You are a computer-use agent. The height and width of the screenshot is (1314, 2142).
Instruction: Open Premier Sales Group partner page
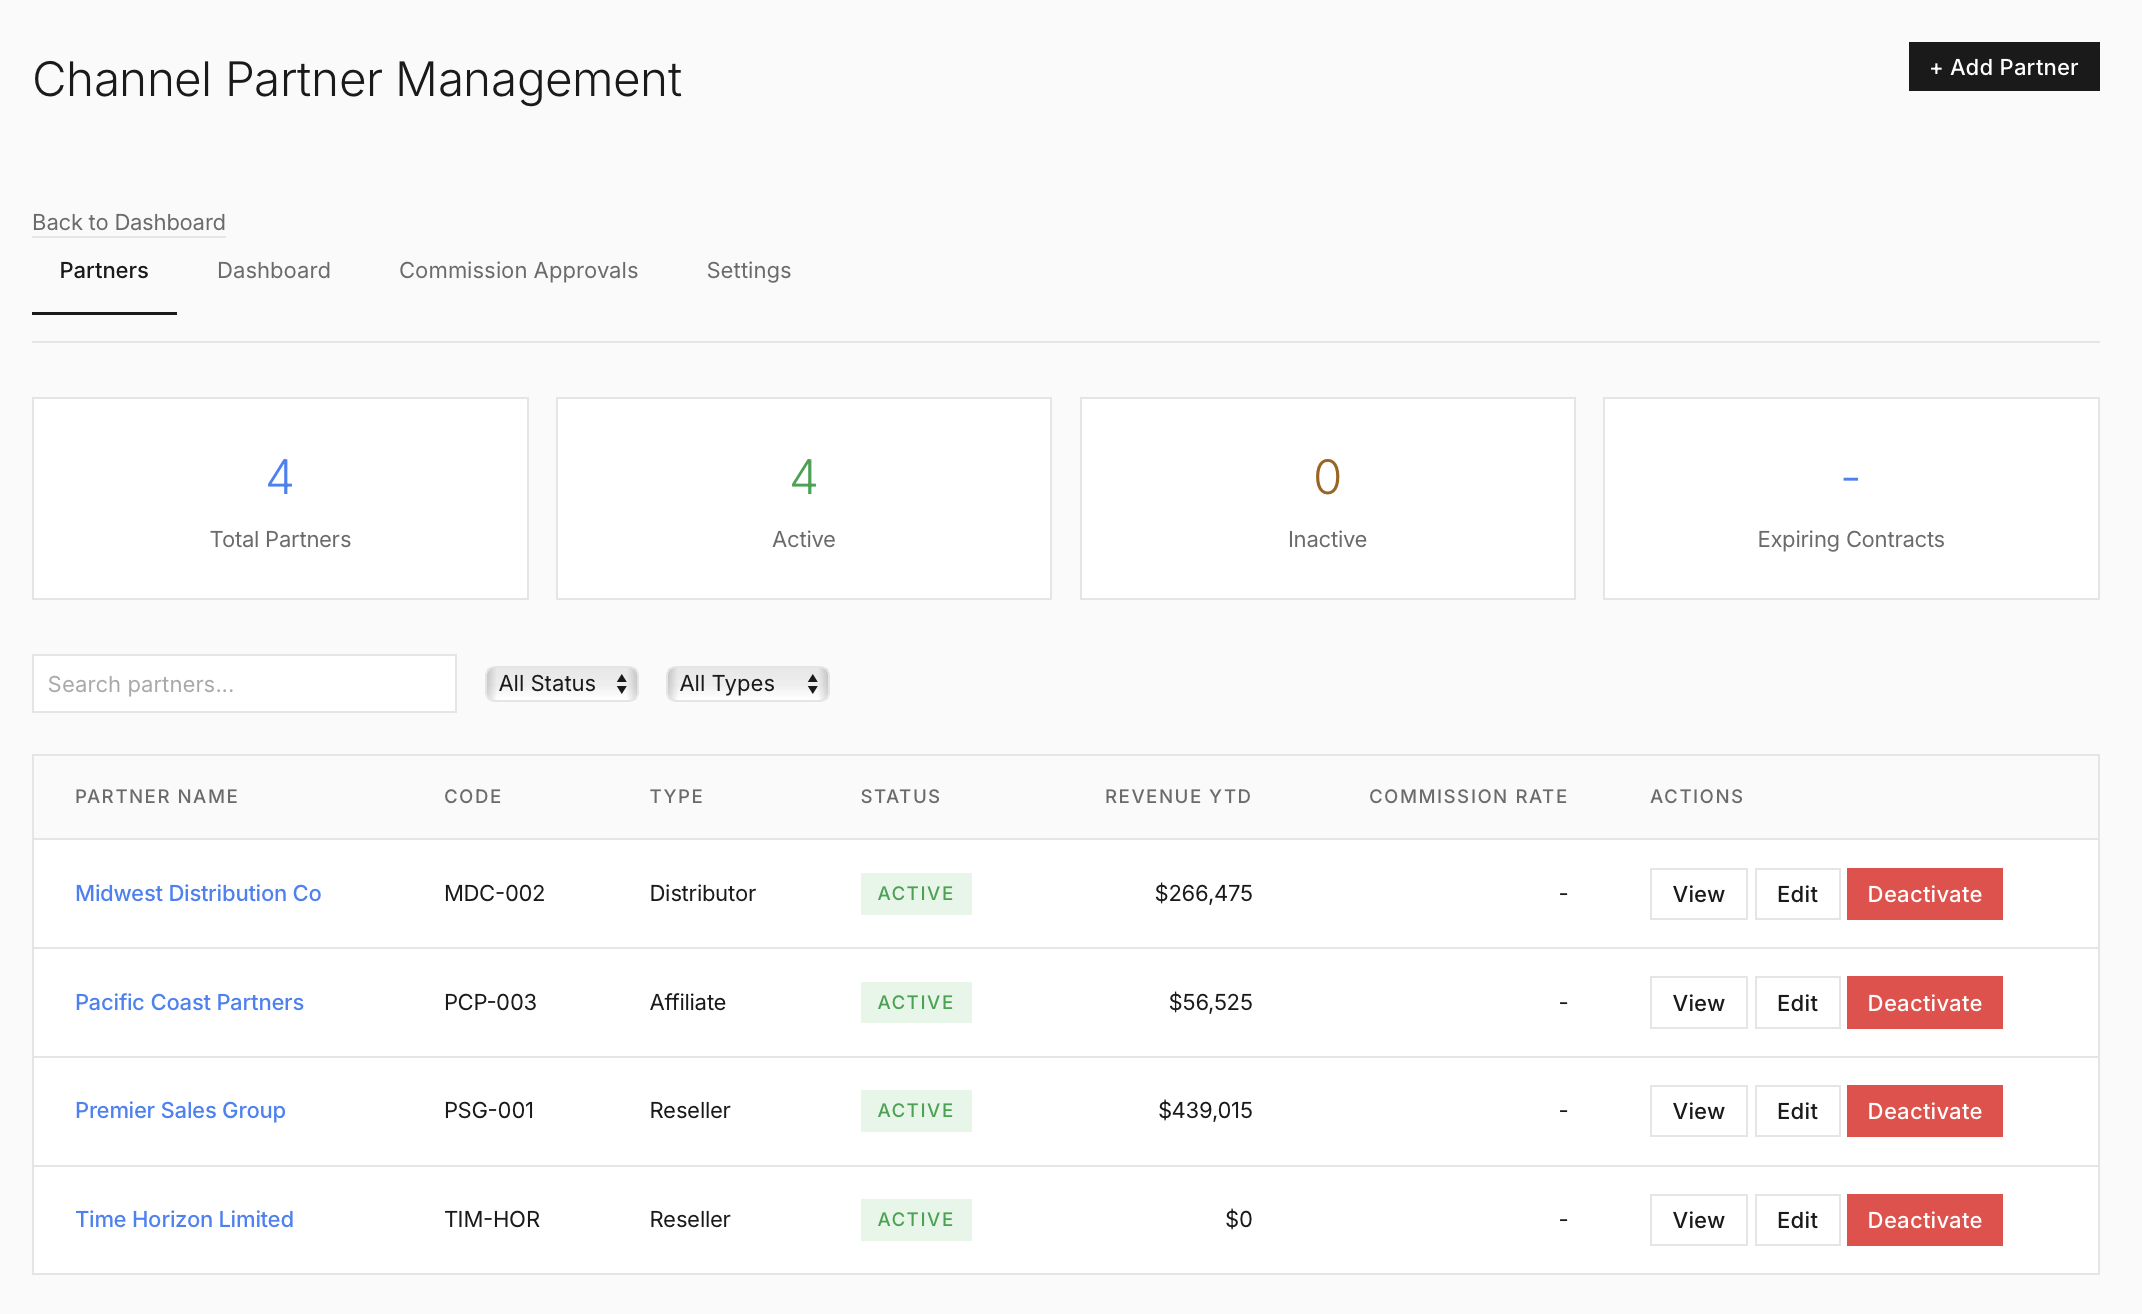pyautogui.click(x=180, y=1110)
